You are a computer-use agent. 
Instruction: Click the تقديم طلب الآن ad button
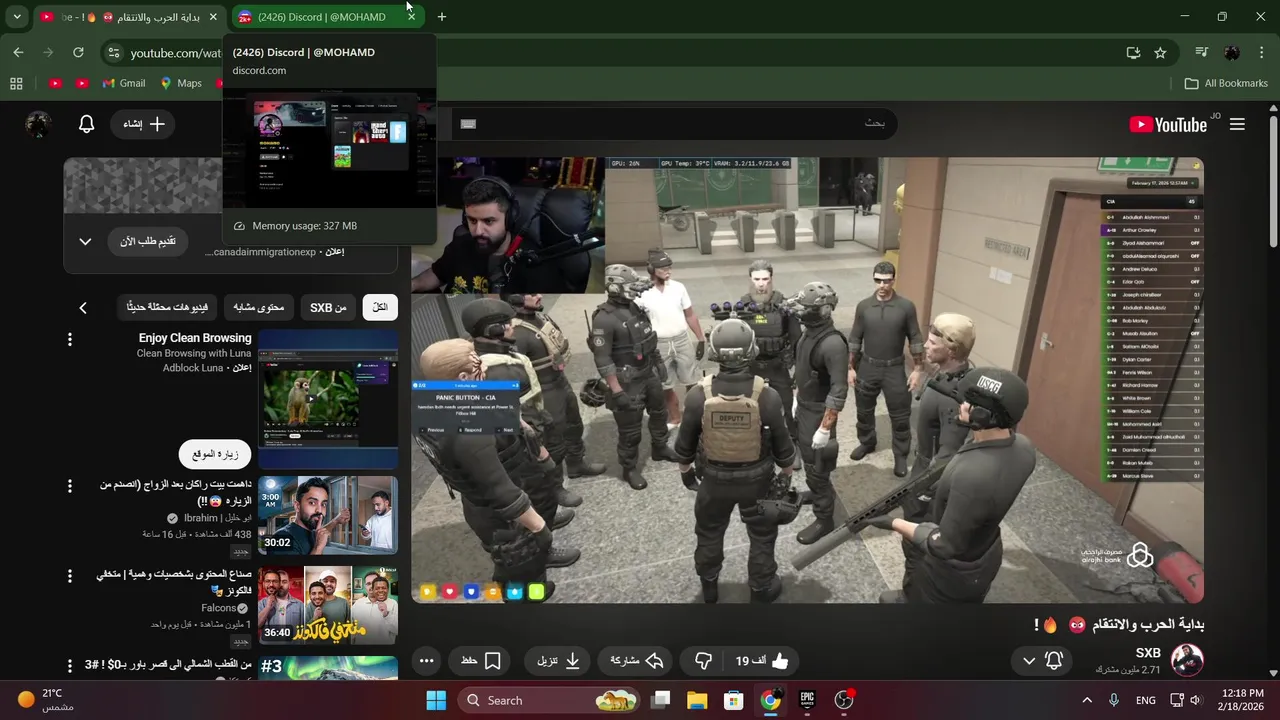(148, 241)
